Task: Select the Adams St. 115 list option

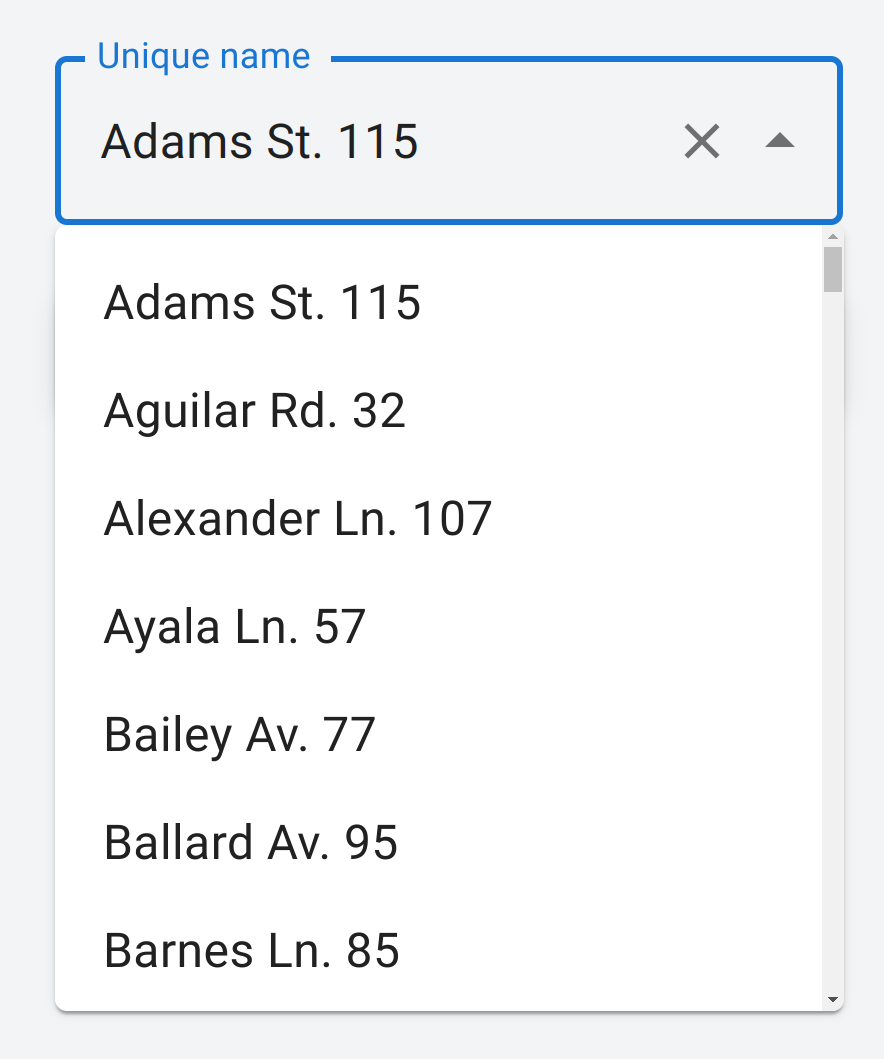Action: (x=262, y=303)
